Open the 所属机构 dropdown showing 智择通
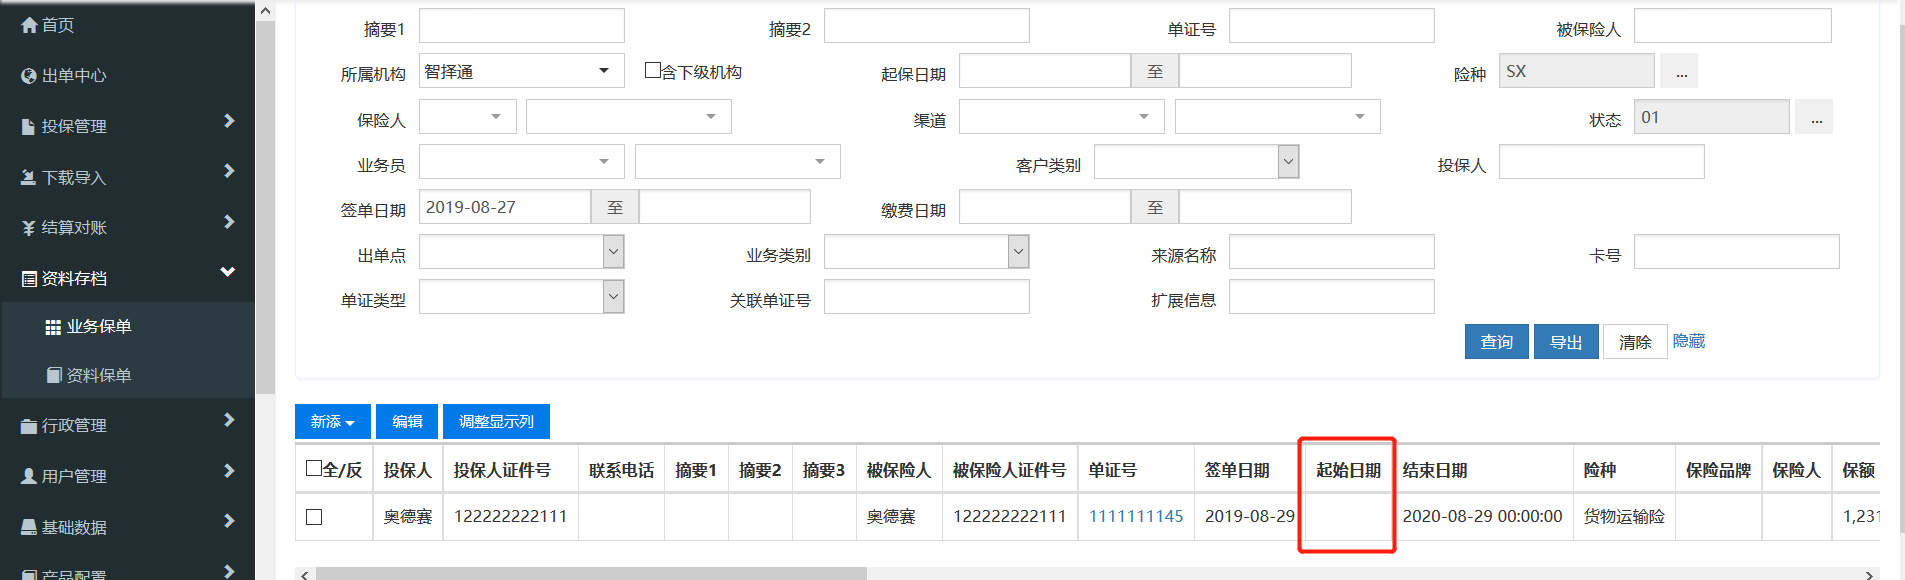Image resolution: width=1905 pixels, height=580 pixels. [521, 71]
